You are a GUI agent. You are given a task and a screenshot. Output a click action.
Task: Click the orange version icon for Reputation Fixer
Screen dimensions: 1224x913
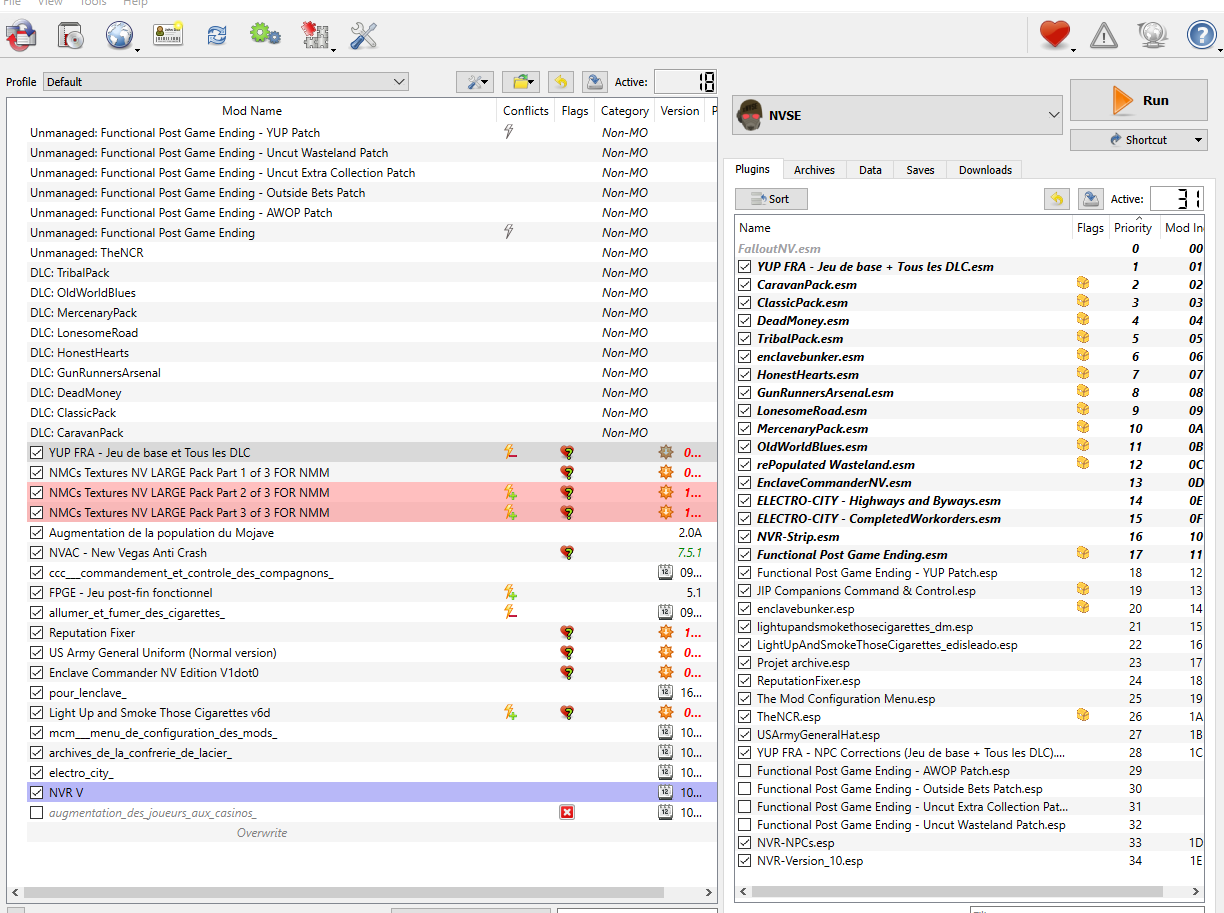coord(665,632)
